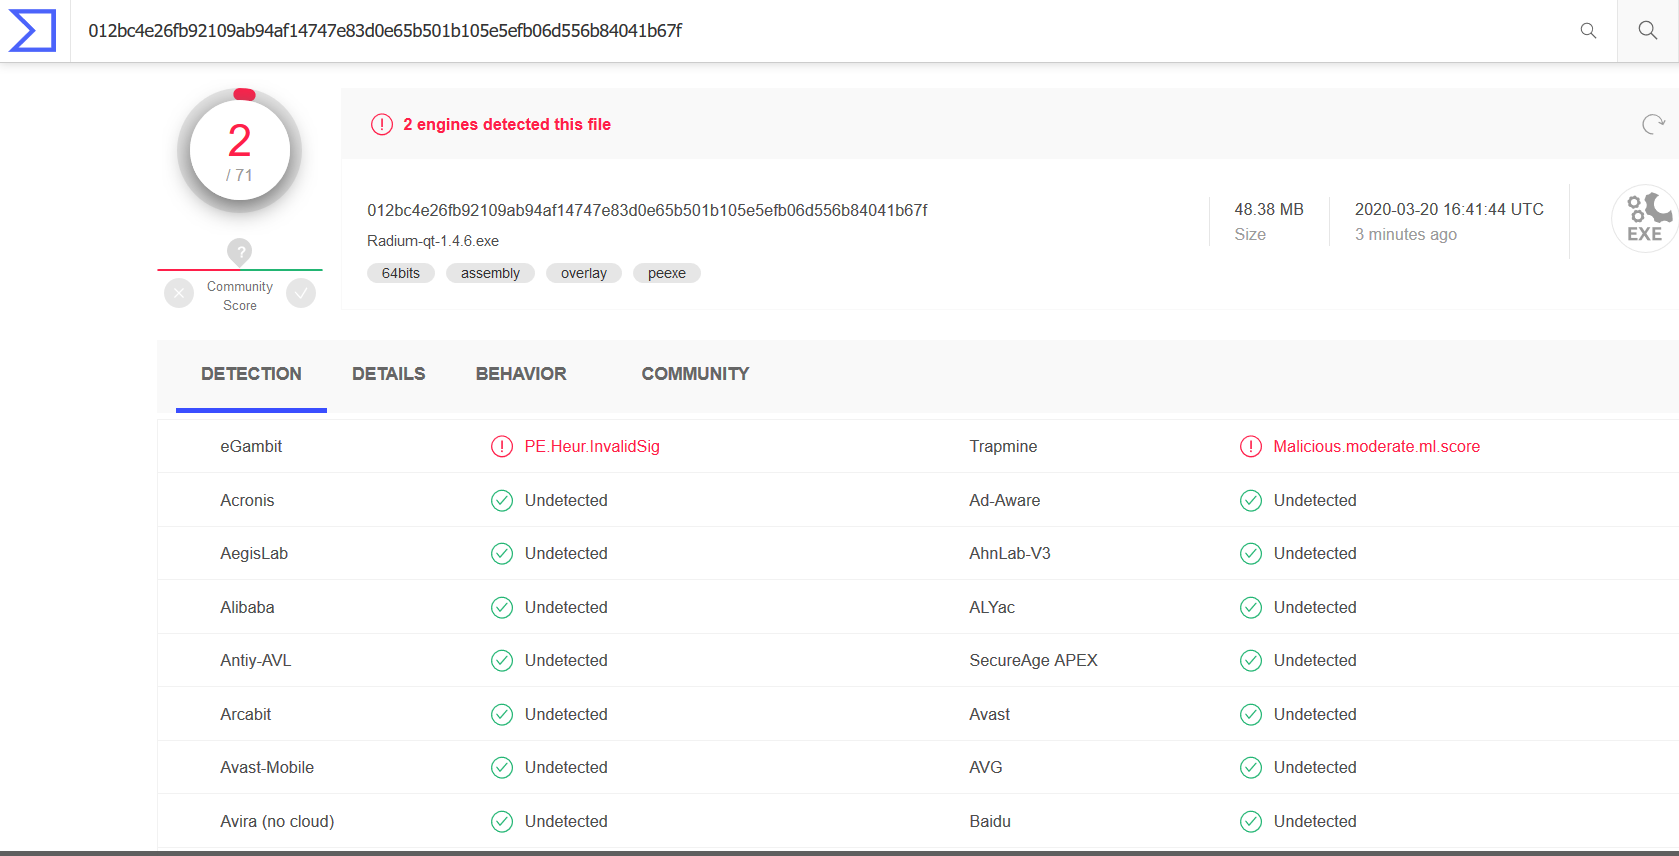Click the file hash text in the summary

click(x=647, y=210)
